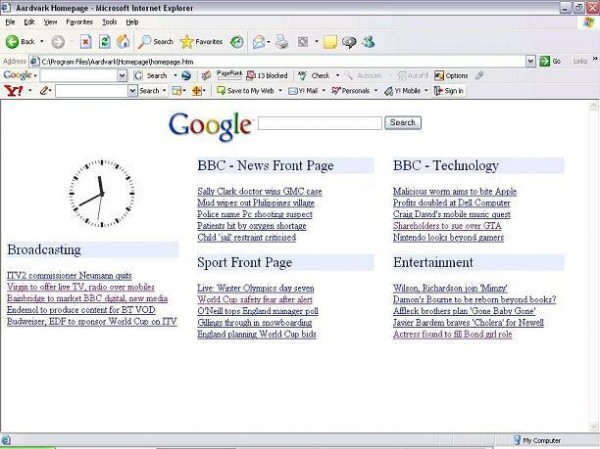600x449 pixels.
Task: Run the Google toolbar spell Check
Action: pos(314,75)
